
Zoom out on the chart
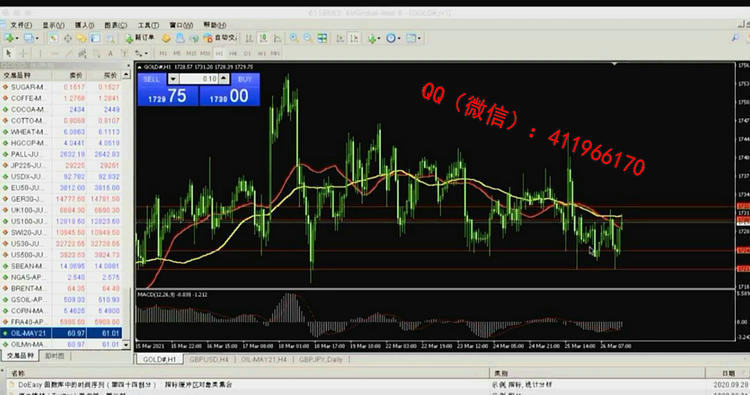(x=308, y=38)
